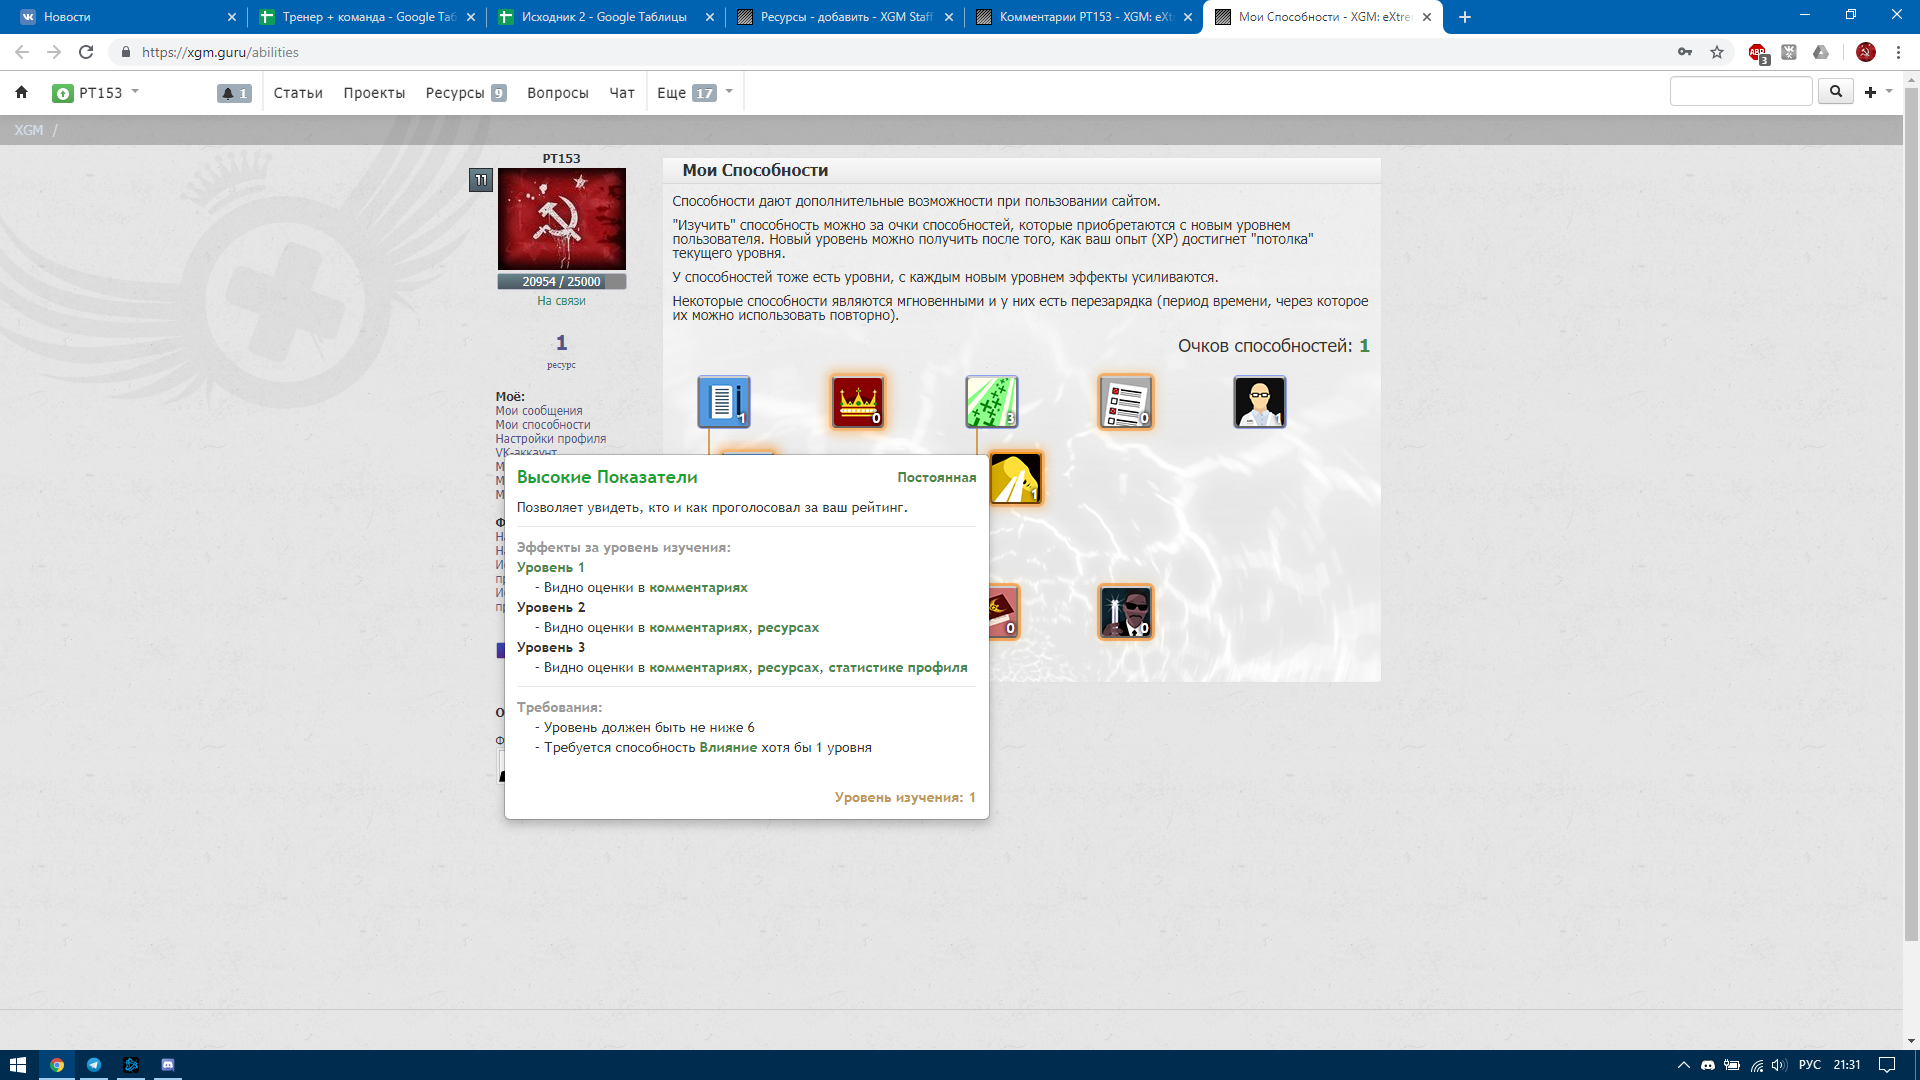This screenshot has width=1920, height=1080.
Task: Open the notifications bell badge
Action: pyautogui.click(x=234, y=93)
